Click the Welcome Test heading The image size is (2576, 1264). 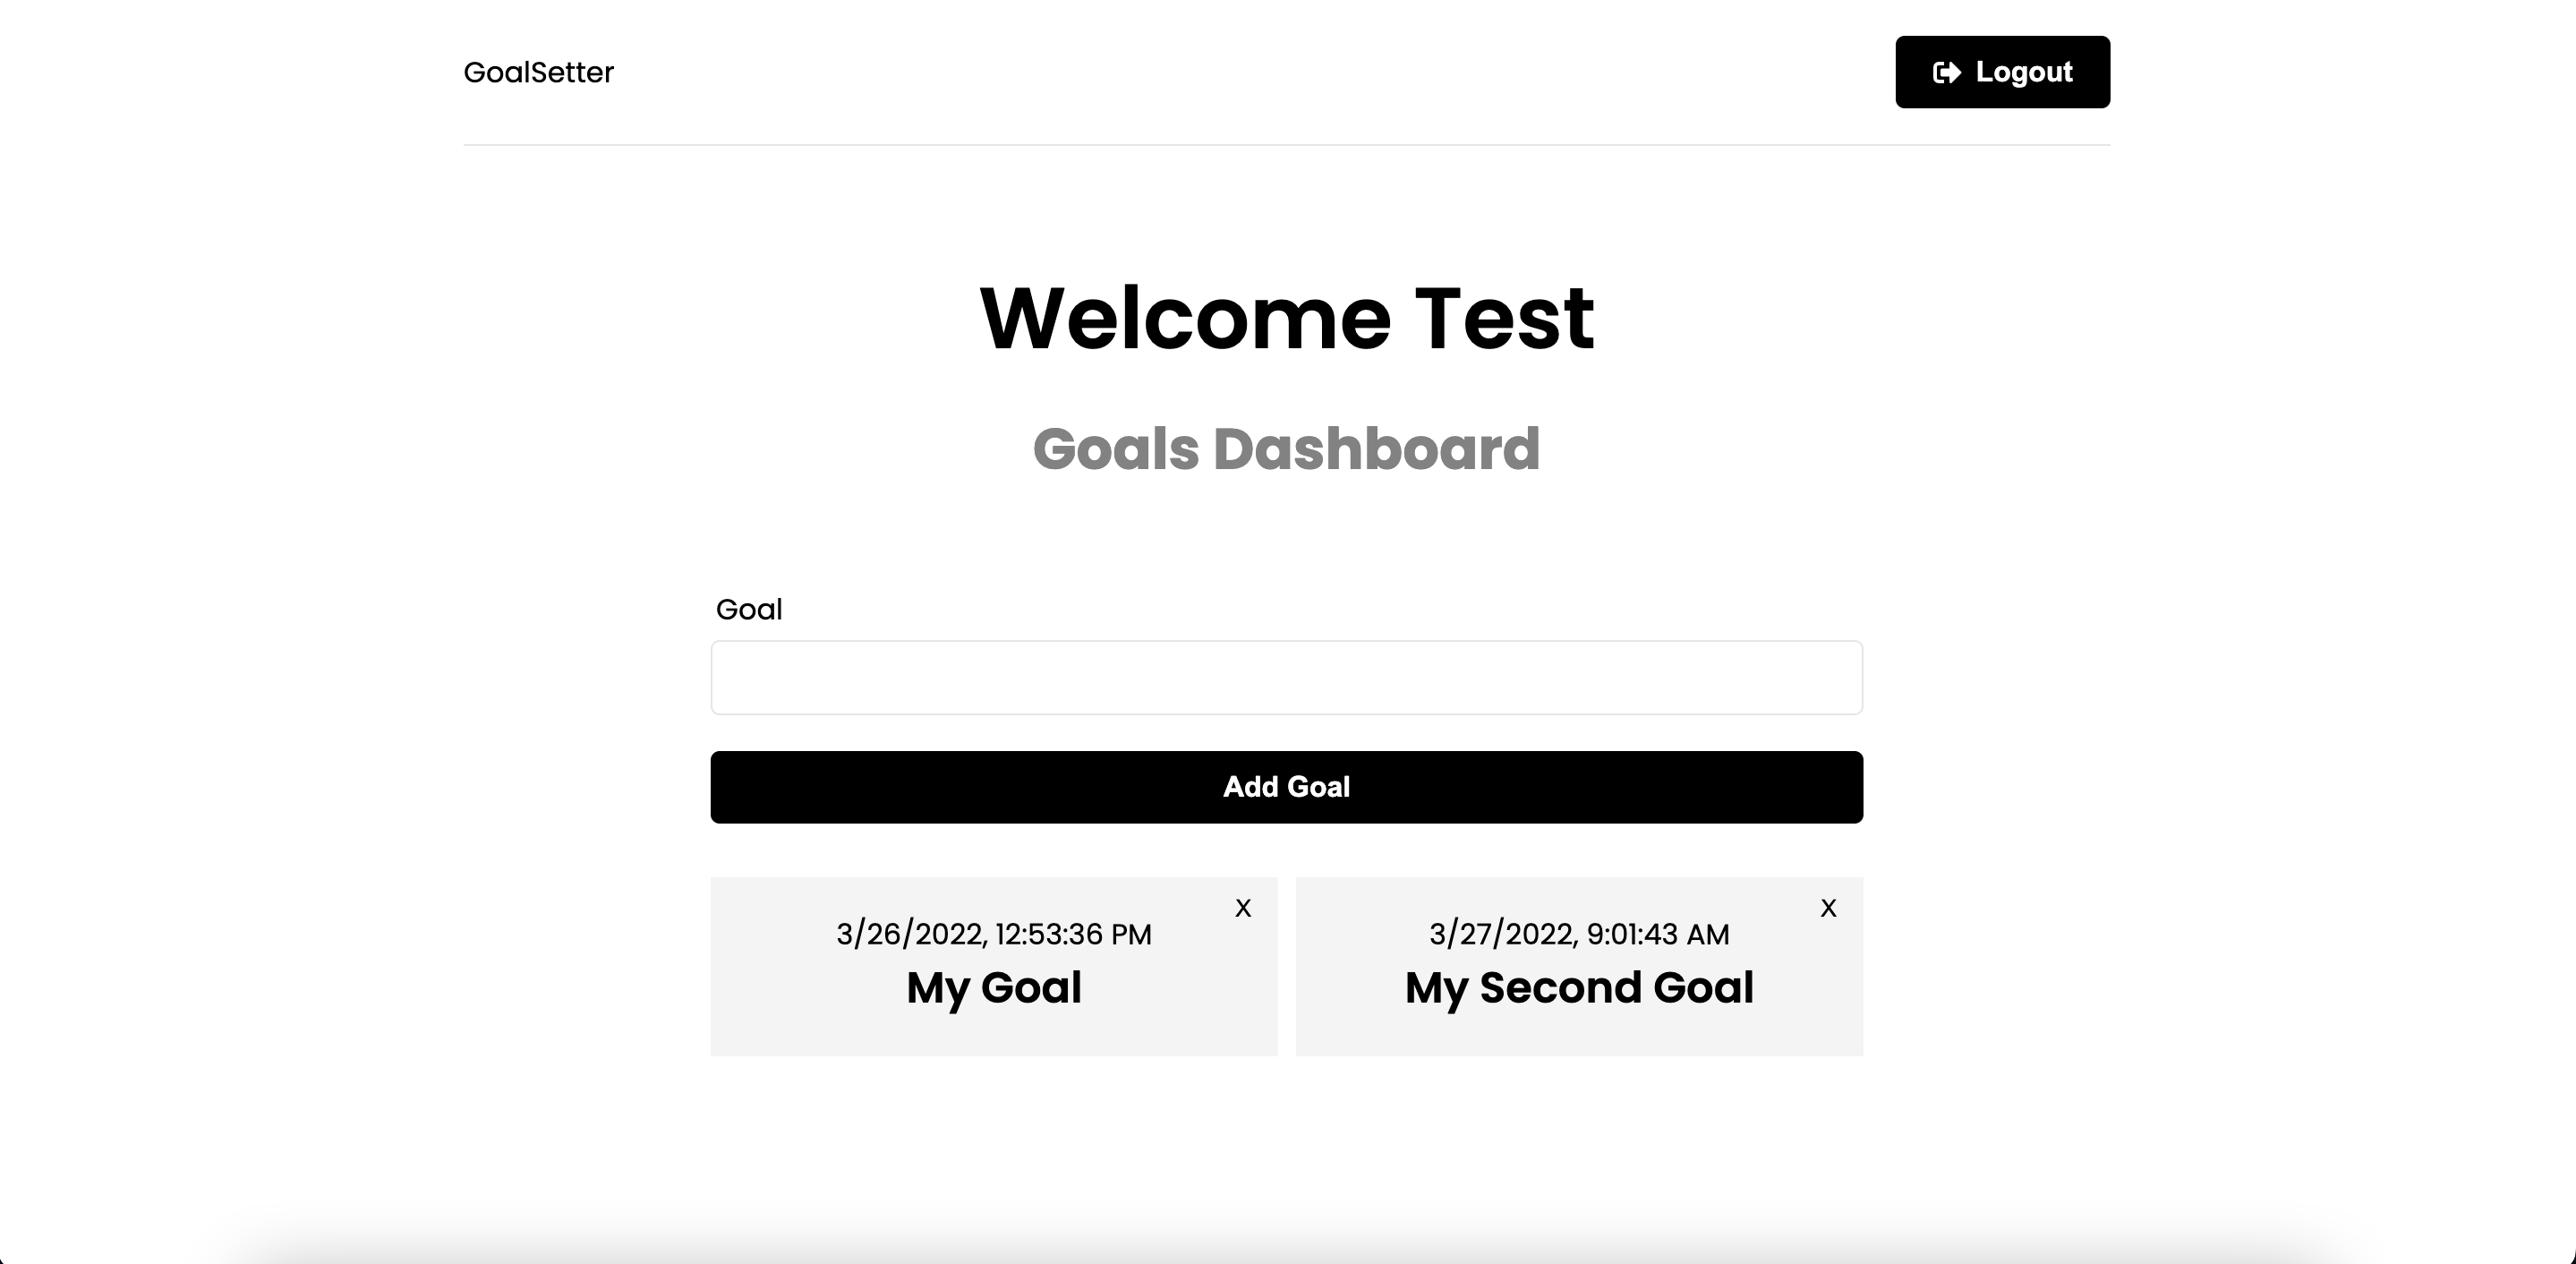pos(1286,320)
